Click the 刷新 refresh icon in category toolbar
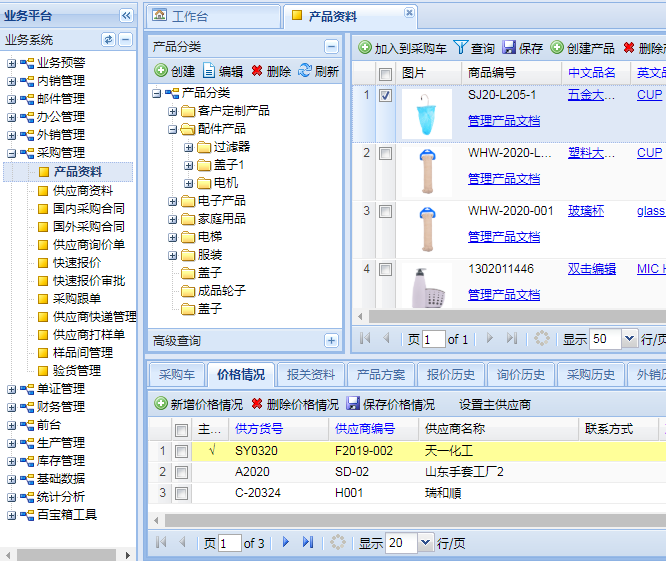This screenshot has height=561, width=666. click(305, 71)
